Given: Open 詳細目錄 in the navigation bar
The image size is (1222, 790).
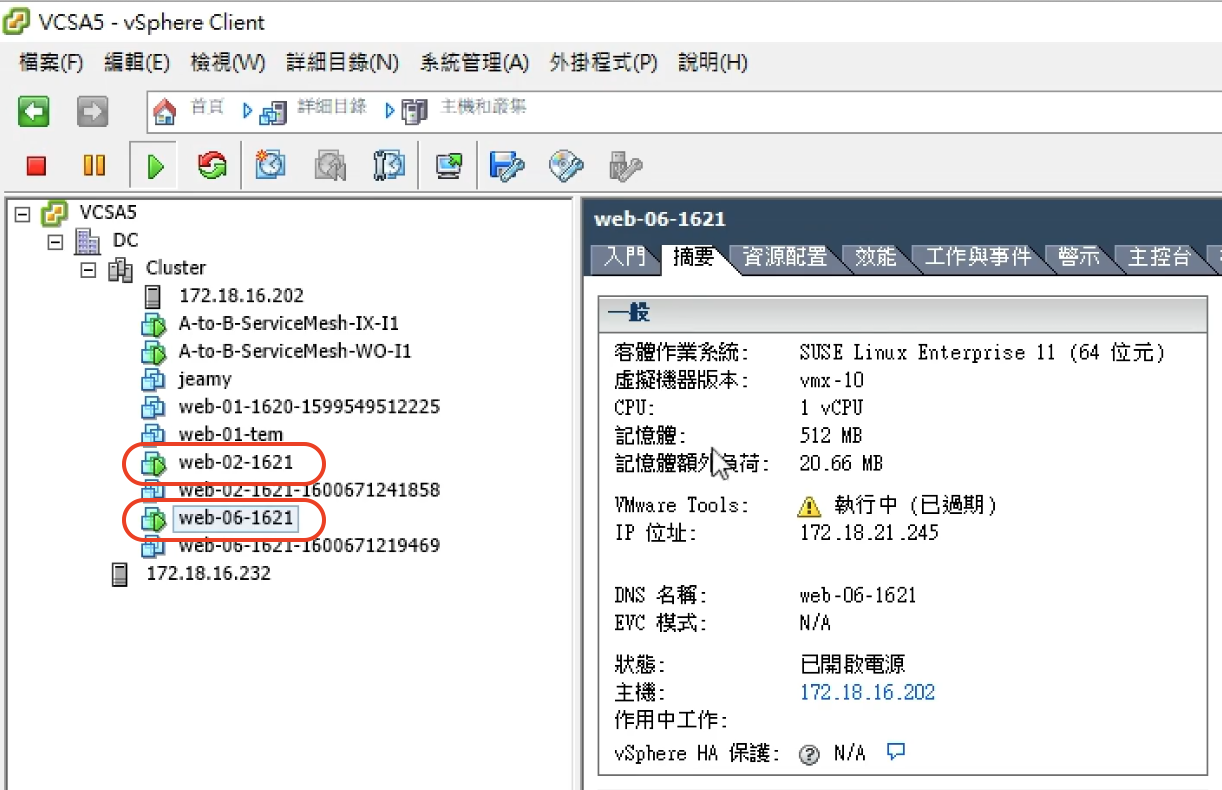Looking at the screenshot, I should (331, 108).
